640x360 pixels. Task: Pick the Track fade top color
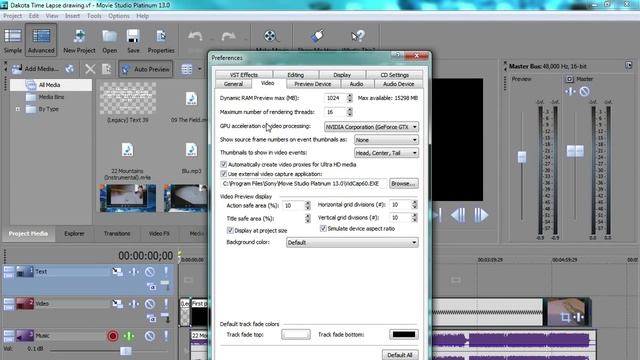click(x=296, y=334)
